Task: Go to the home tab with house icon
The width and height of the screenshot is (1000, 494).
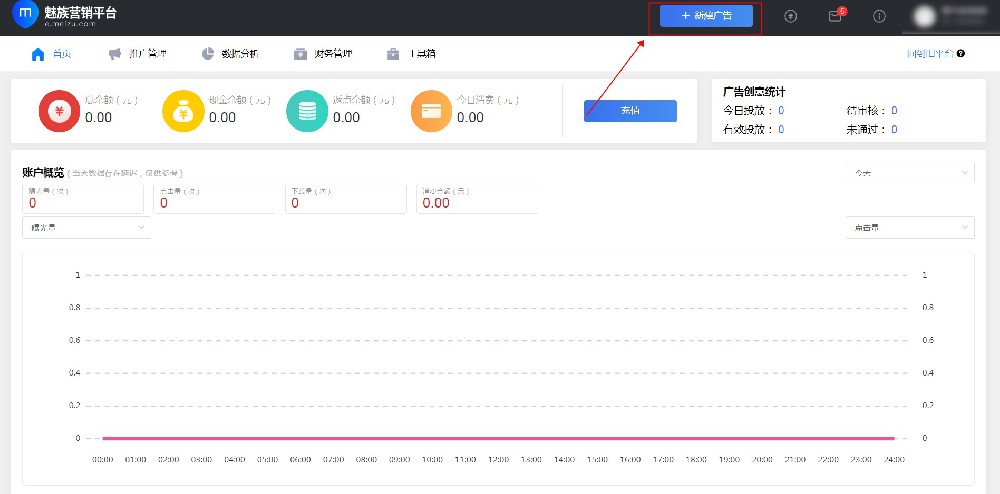Action: point(52,54)
